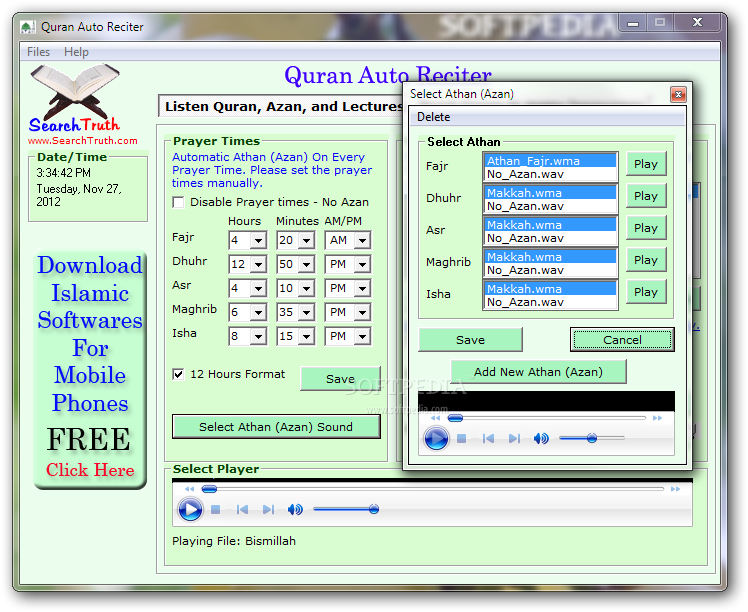The height and width of the screenshot is (612, 748).
Task: Open Isha hours dropdown
Action: (258, 336)
